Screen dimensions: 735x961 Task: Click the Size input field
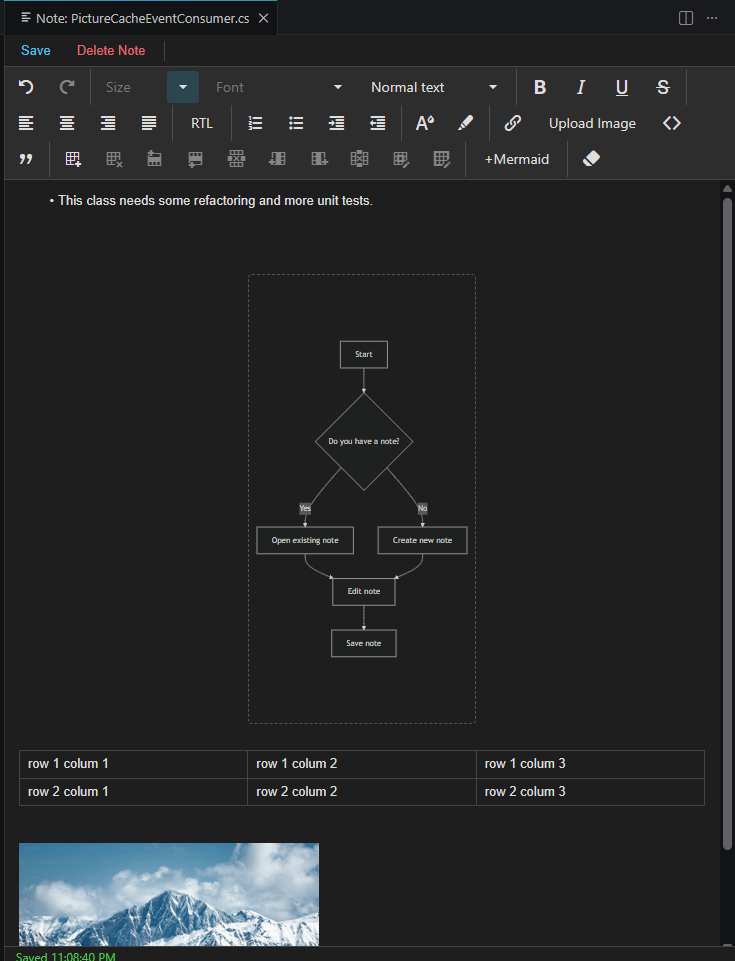point(132,87)
